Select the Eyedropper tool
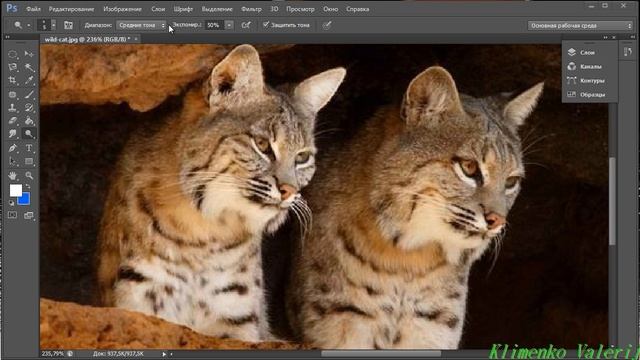The width and height of the screenshot is (640, 360). (x=29, y=80)
